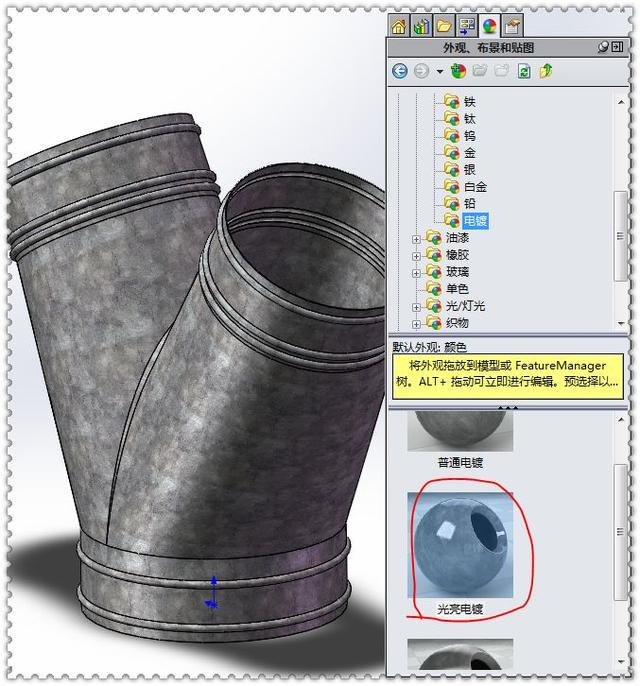
Task: Expand the 玻璃 folder node
Action: (416, 273)
